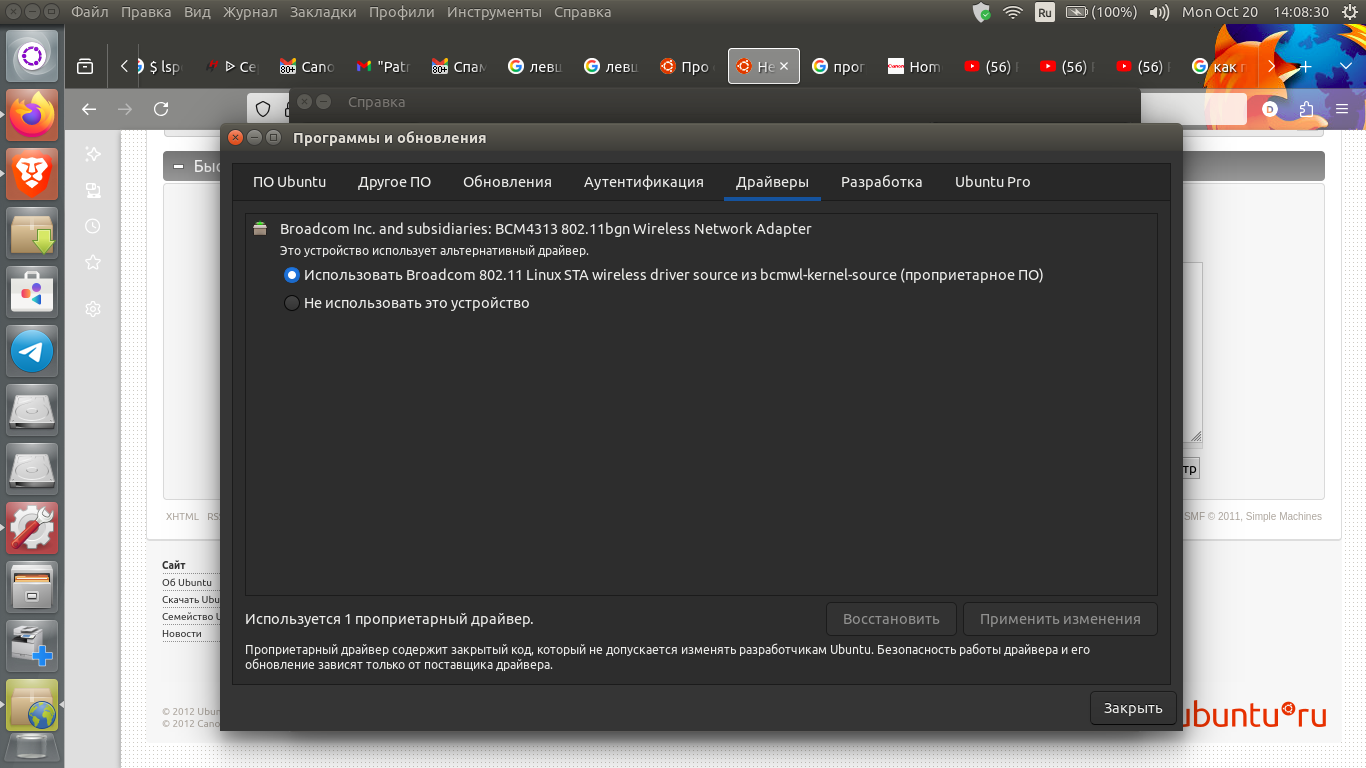Open the sound volume indicator
This screenshot has height=768, width=1366.
pos(1160,12)
